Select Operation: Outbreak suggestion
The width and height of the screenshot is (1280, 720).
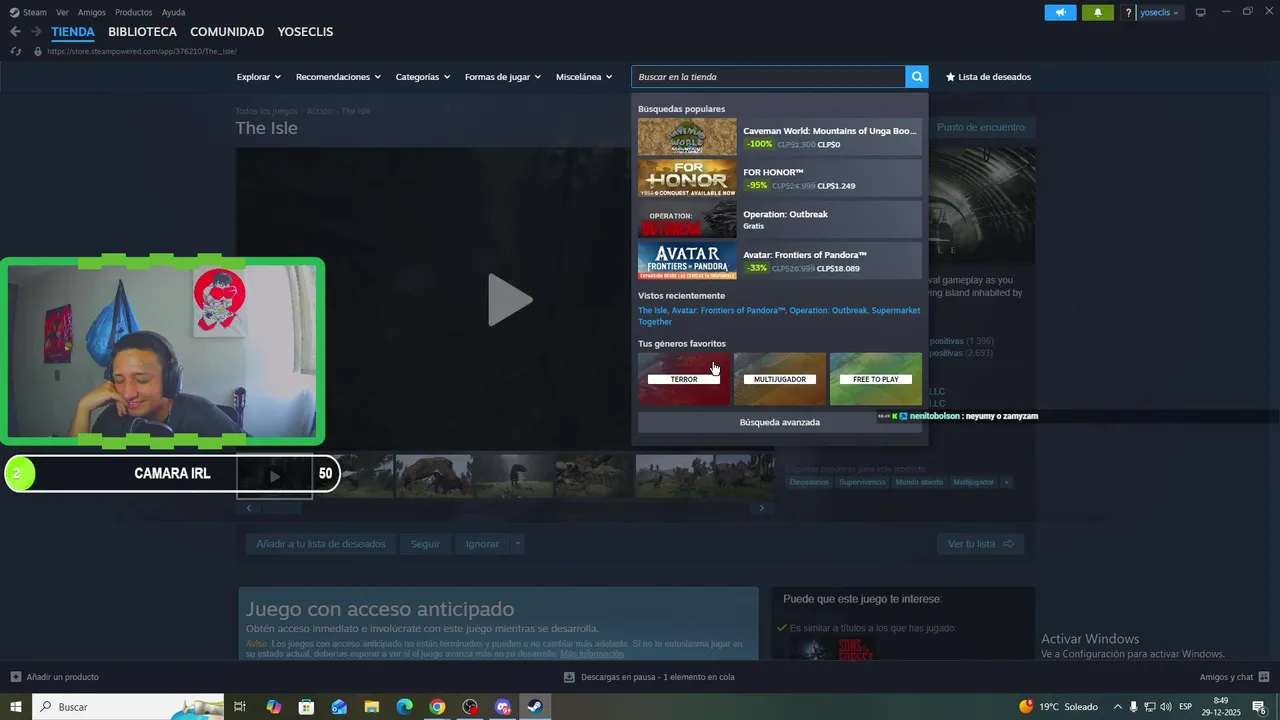(x=780, y=219)
